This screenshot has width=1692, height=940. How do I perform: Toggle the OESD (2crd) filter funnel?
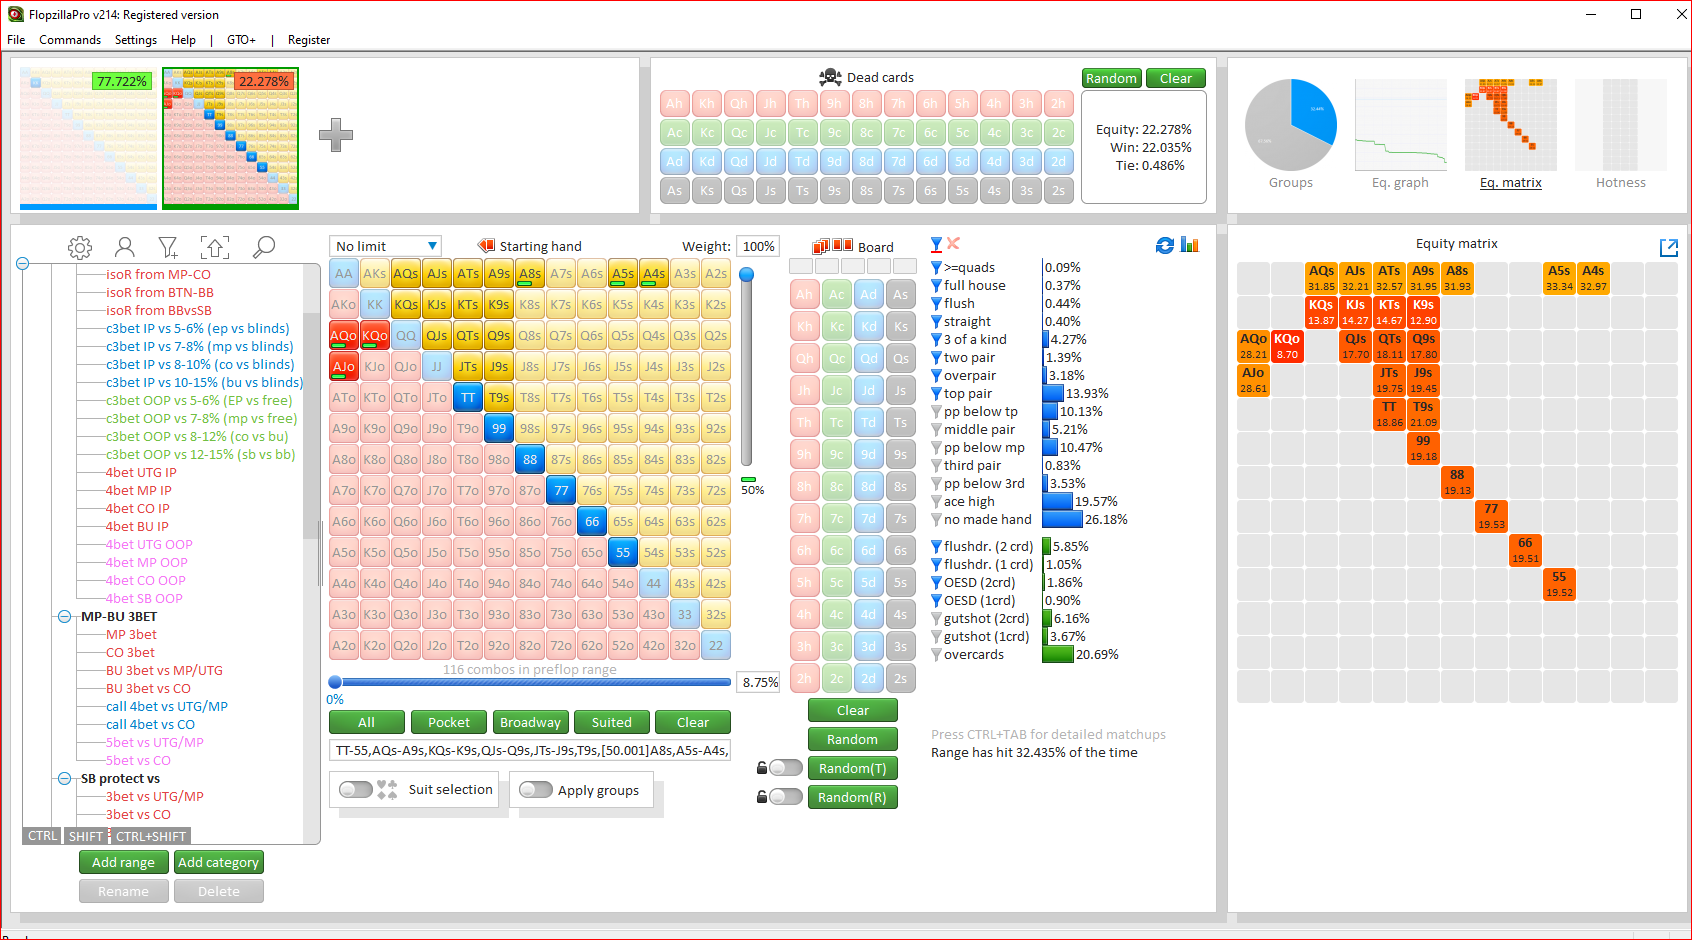[x=936, y=583]
